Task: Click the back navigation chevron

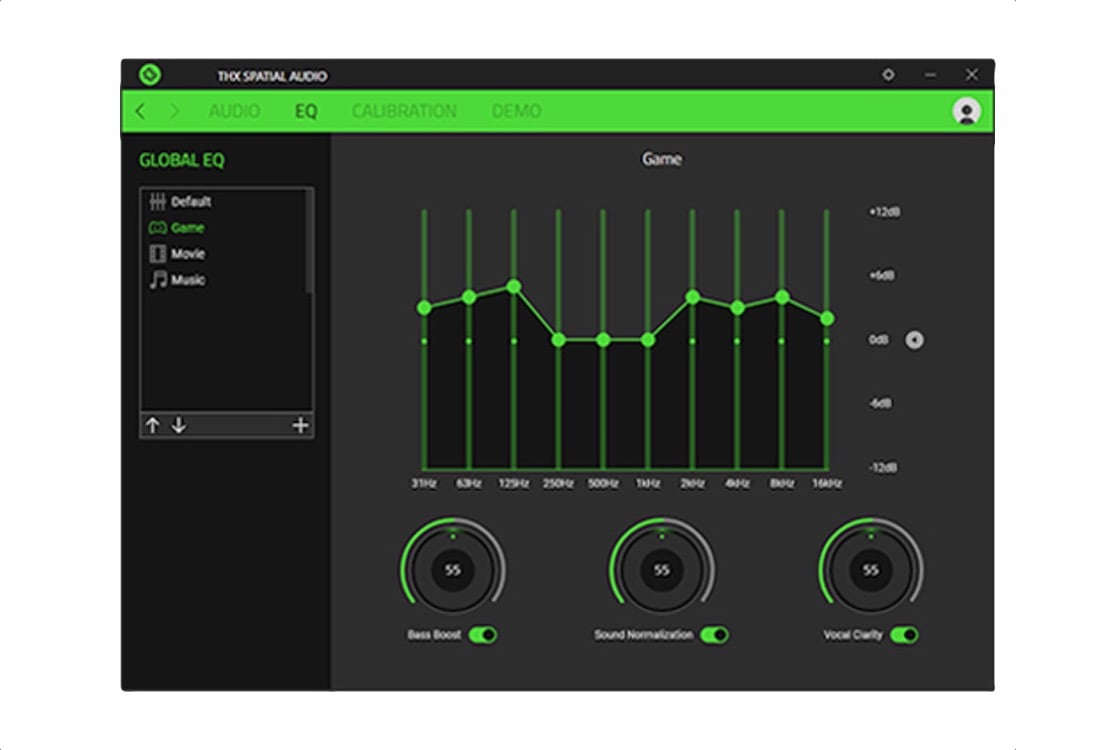Action: 140,112
